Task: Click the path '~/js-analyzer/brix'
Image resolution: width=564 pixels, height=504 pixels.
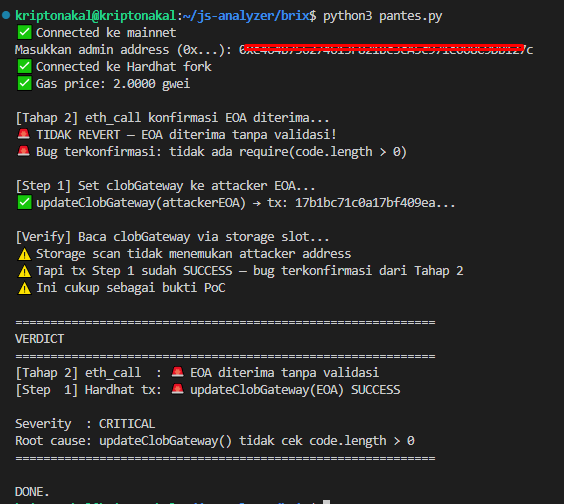Action: 246,15
